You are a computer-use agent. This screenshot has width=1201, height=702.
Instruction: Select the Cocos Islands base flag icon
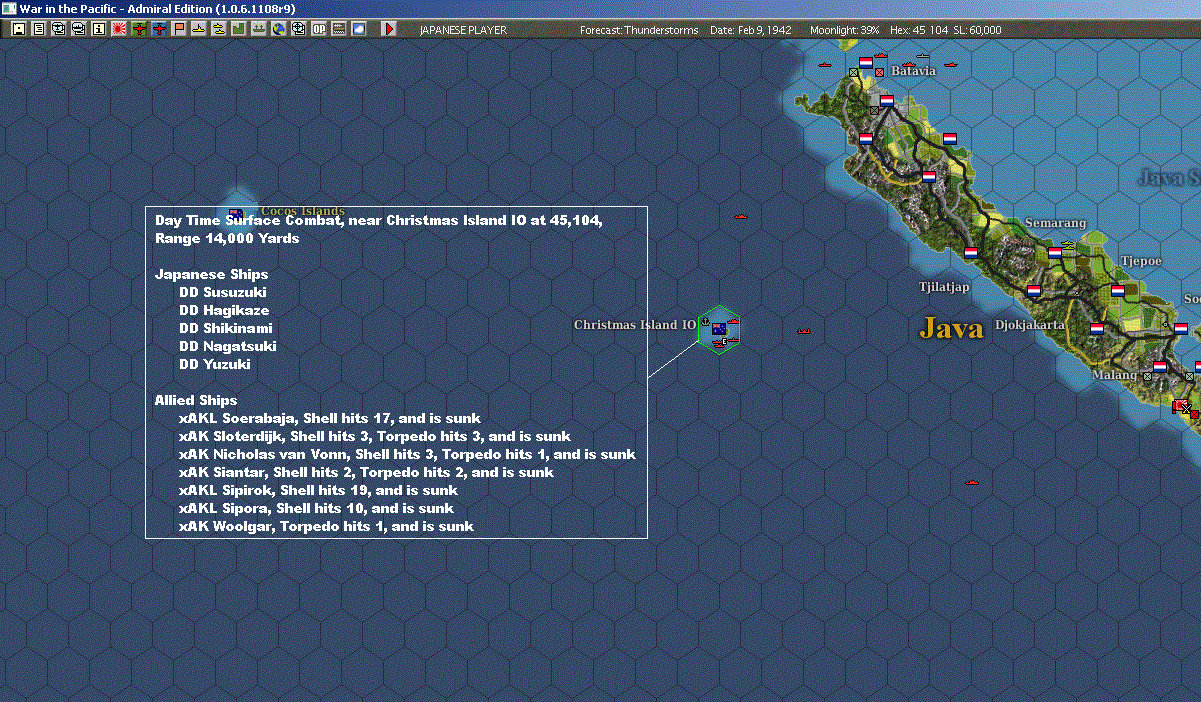236,213
